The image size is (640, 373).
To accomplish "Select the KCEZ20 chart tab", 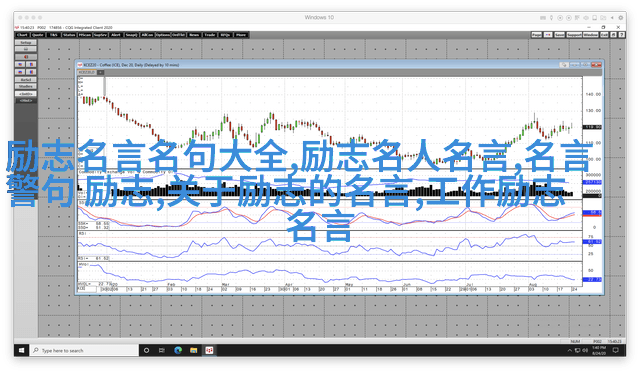I will (87, 72).
